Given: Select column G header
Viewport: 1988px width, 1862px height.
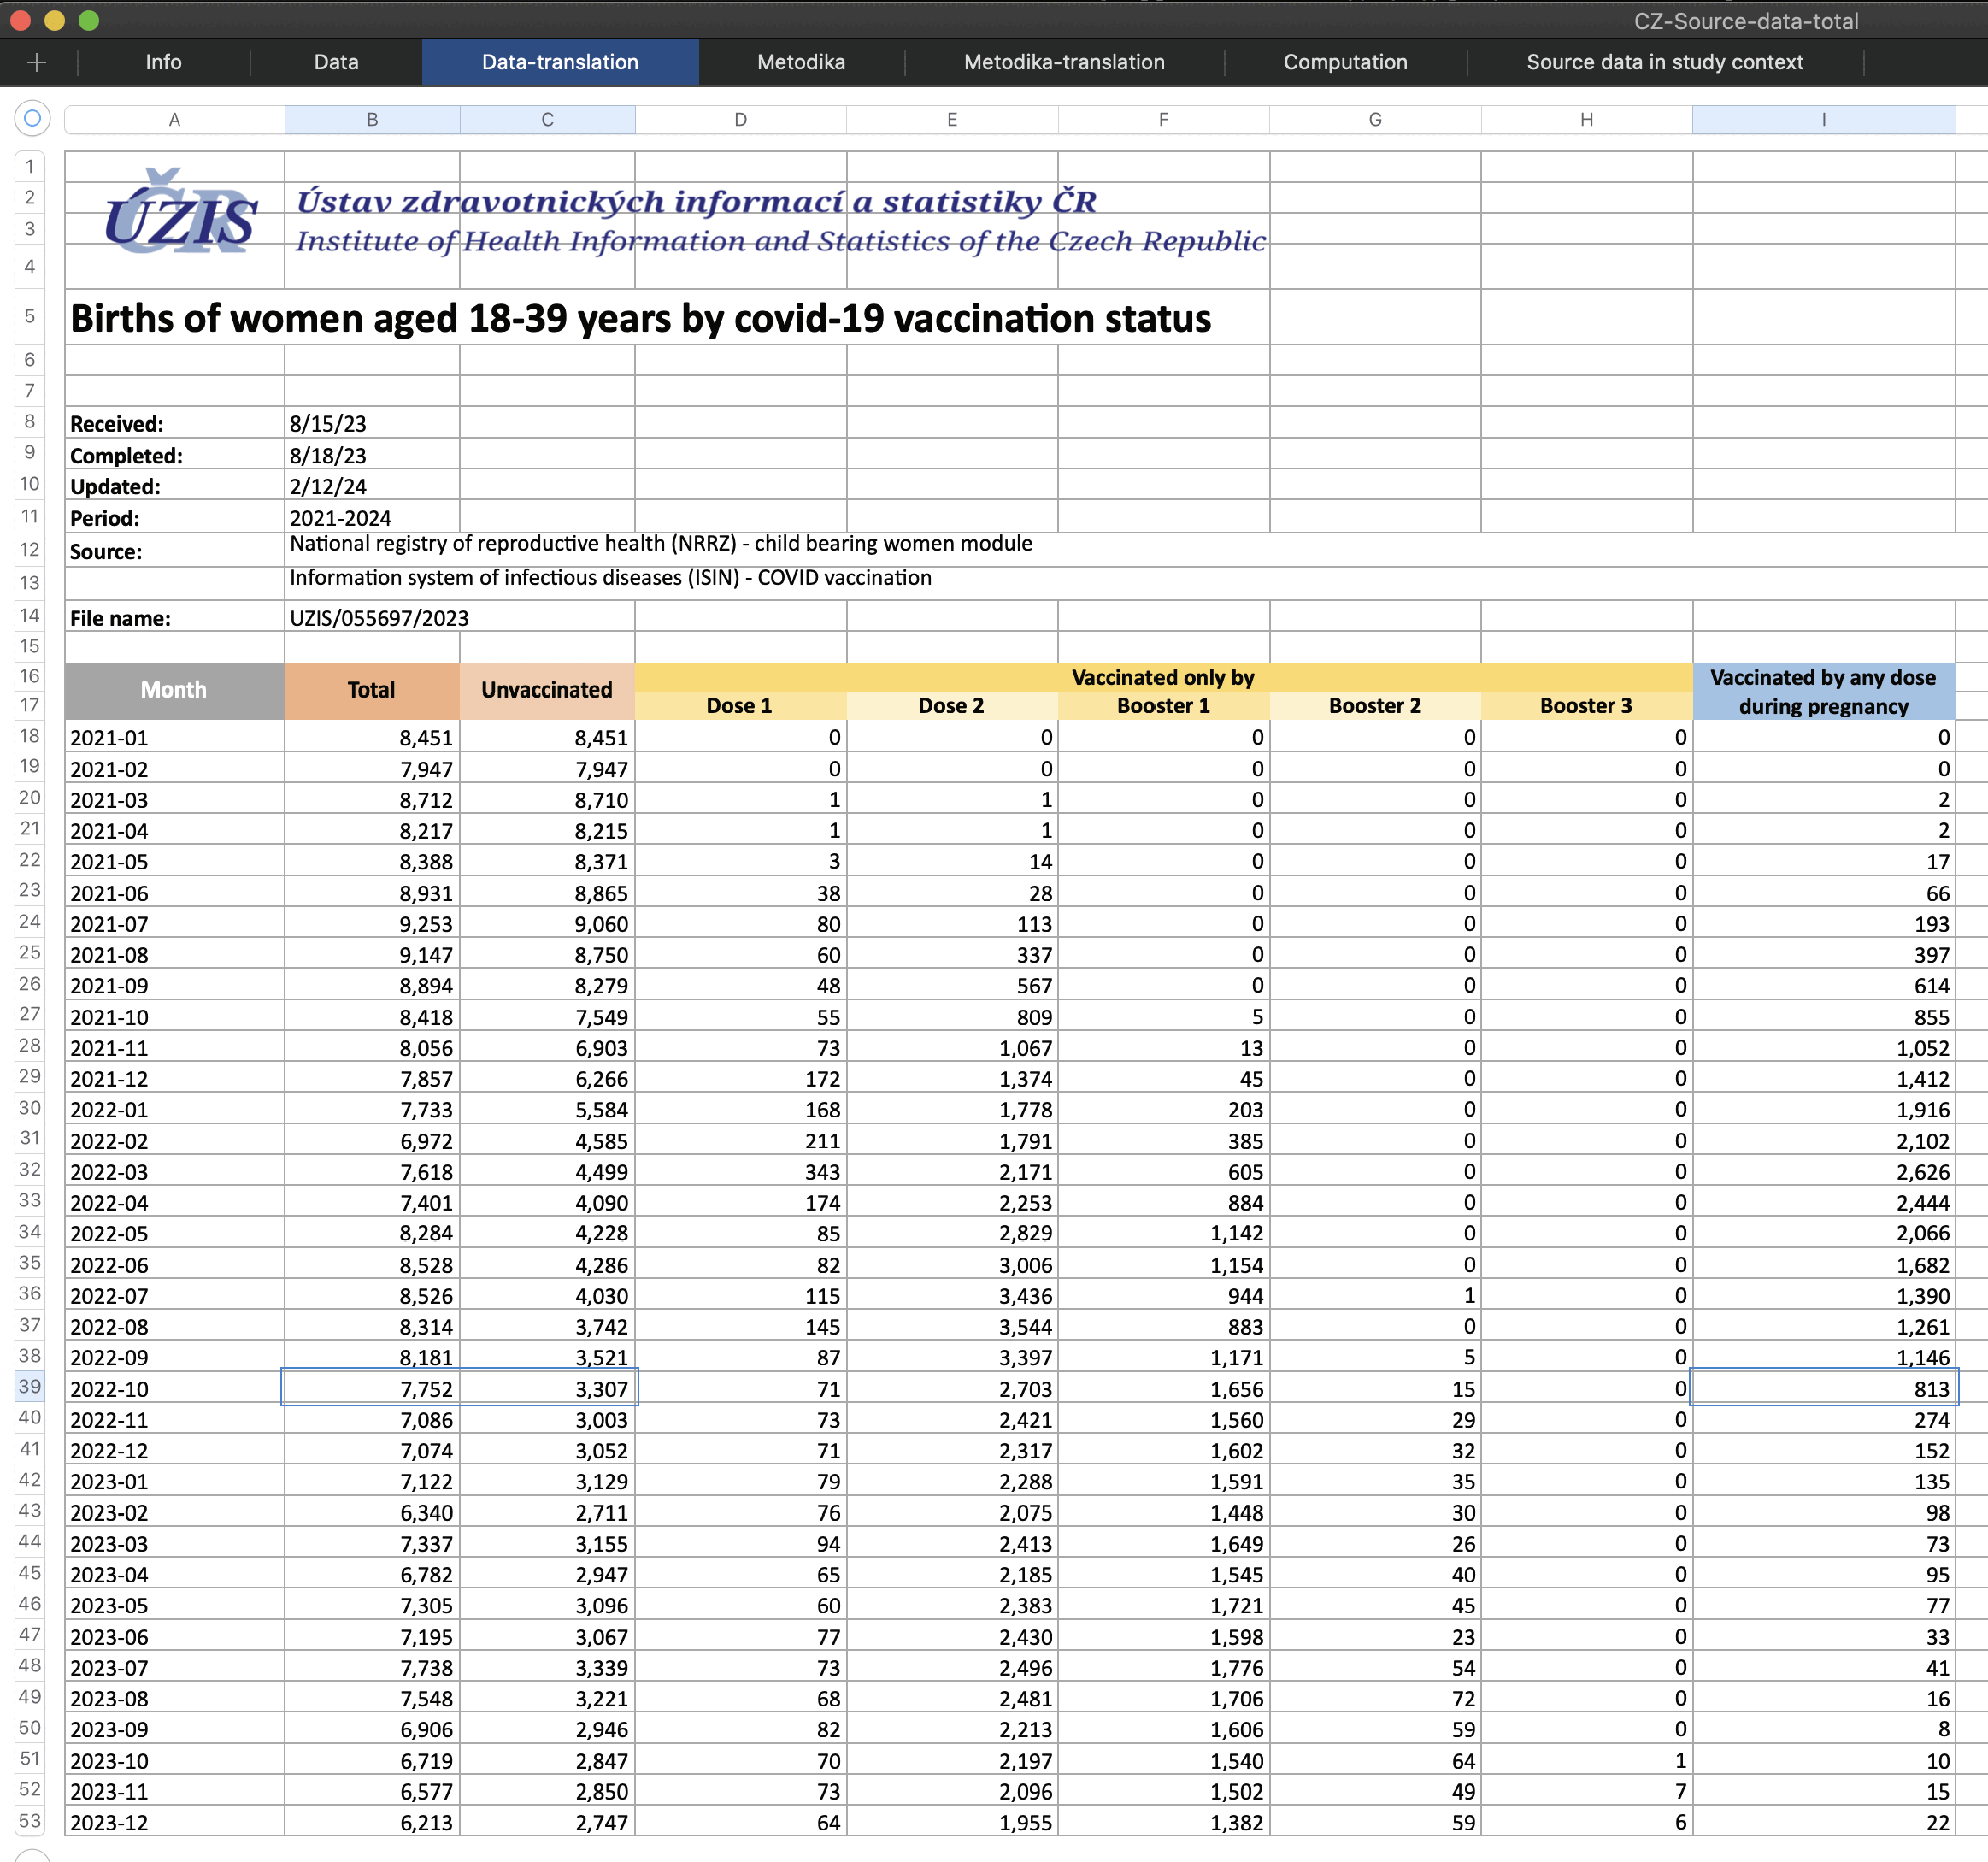Looking at the screenshot, I should click(1375, 120).
